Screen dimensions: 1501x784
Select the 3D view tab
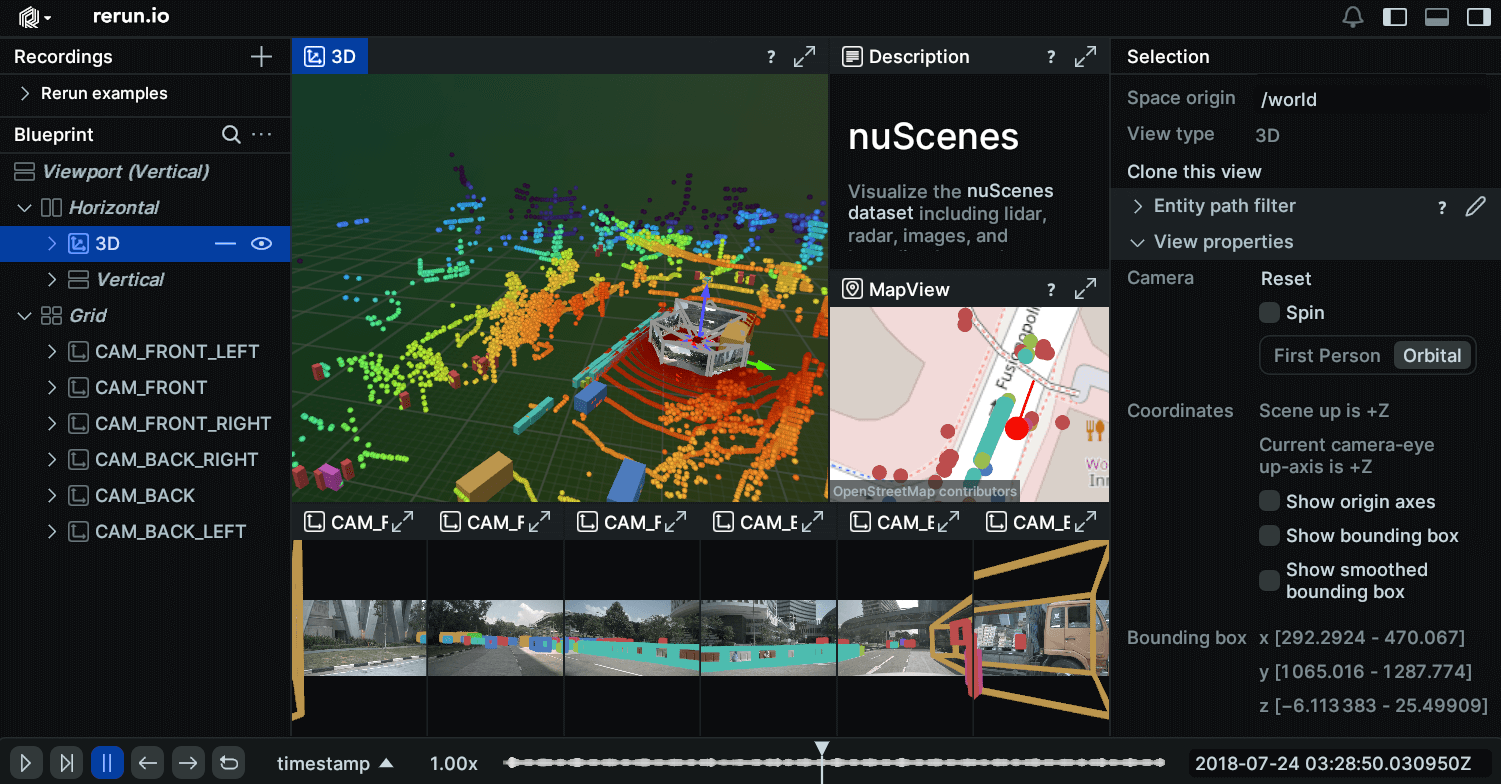tap(330, 57)
